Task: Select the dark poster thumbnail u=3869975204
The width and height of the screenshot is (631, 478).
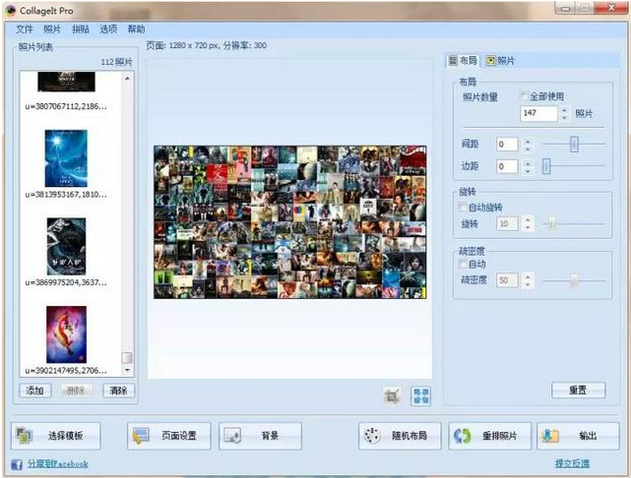Action: click(66, 247)
